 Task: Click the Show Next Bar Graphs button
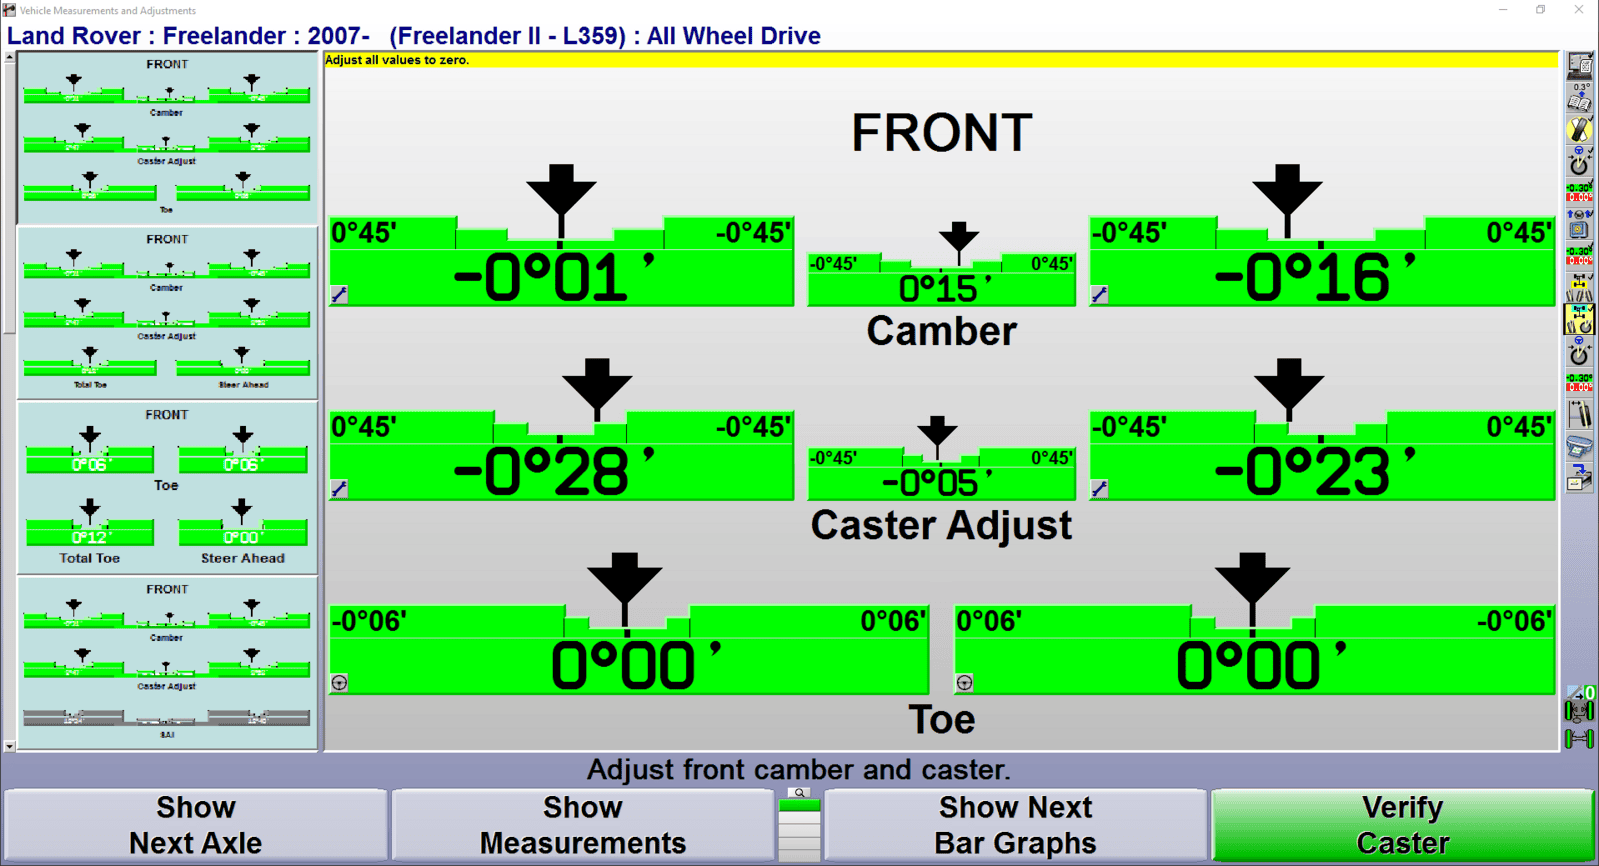pyautogui.click(x=1015, y=825)
